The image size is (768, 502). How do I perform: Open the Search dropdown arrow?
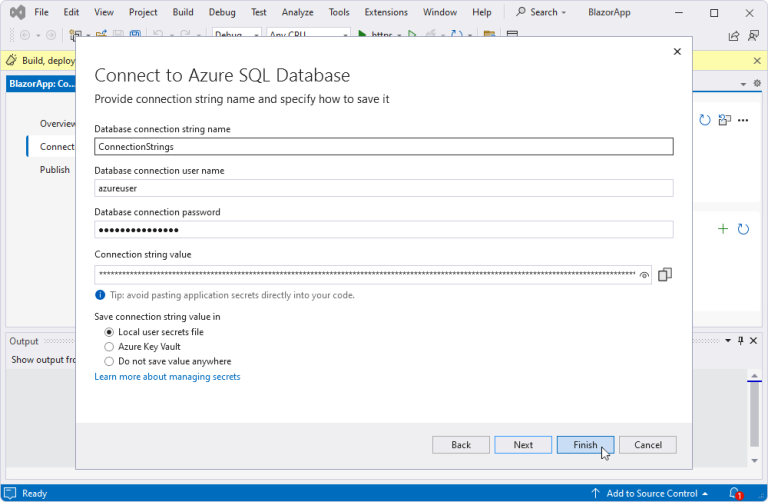pos(564,12)
